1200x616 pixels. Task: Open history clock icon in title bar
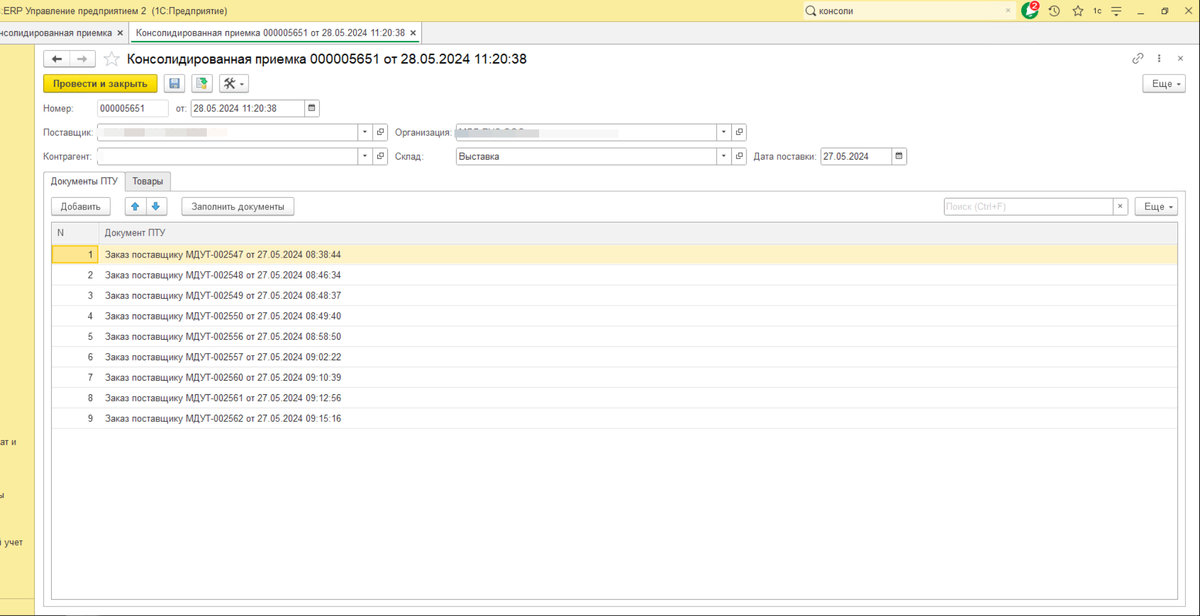coord(1054,11)
